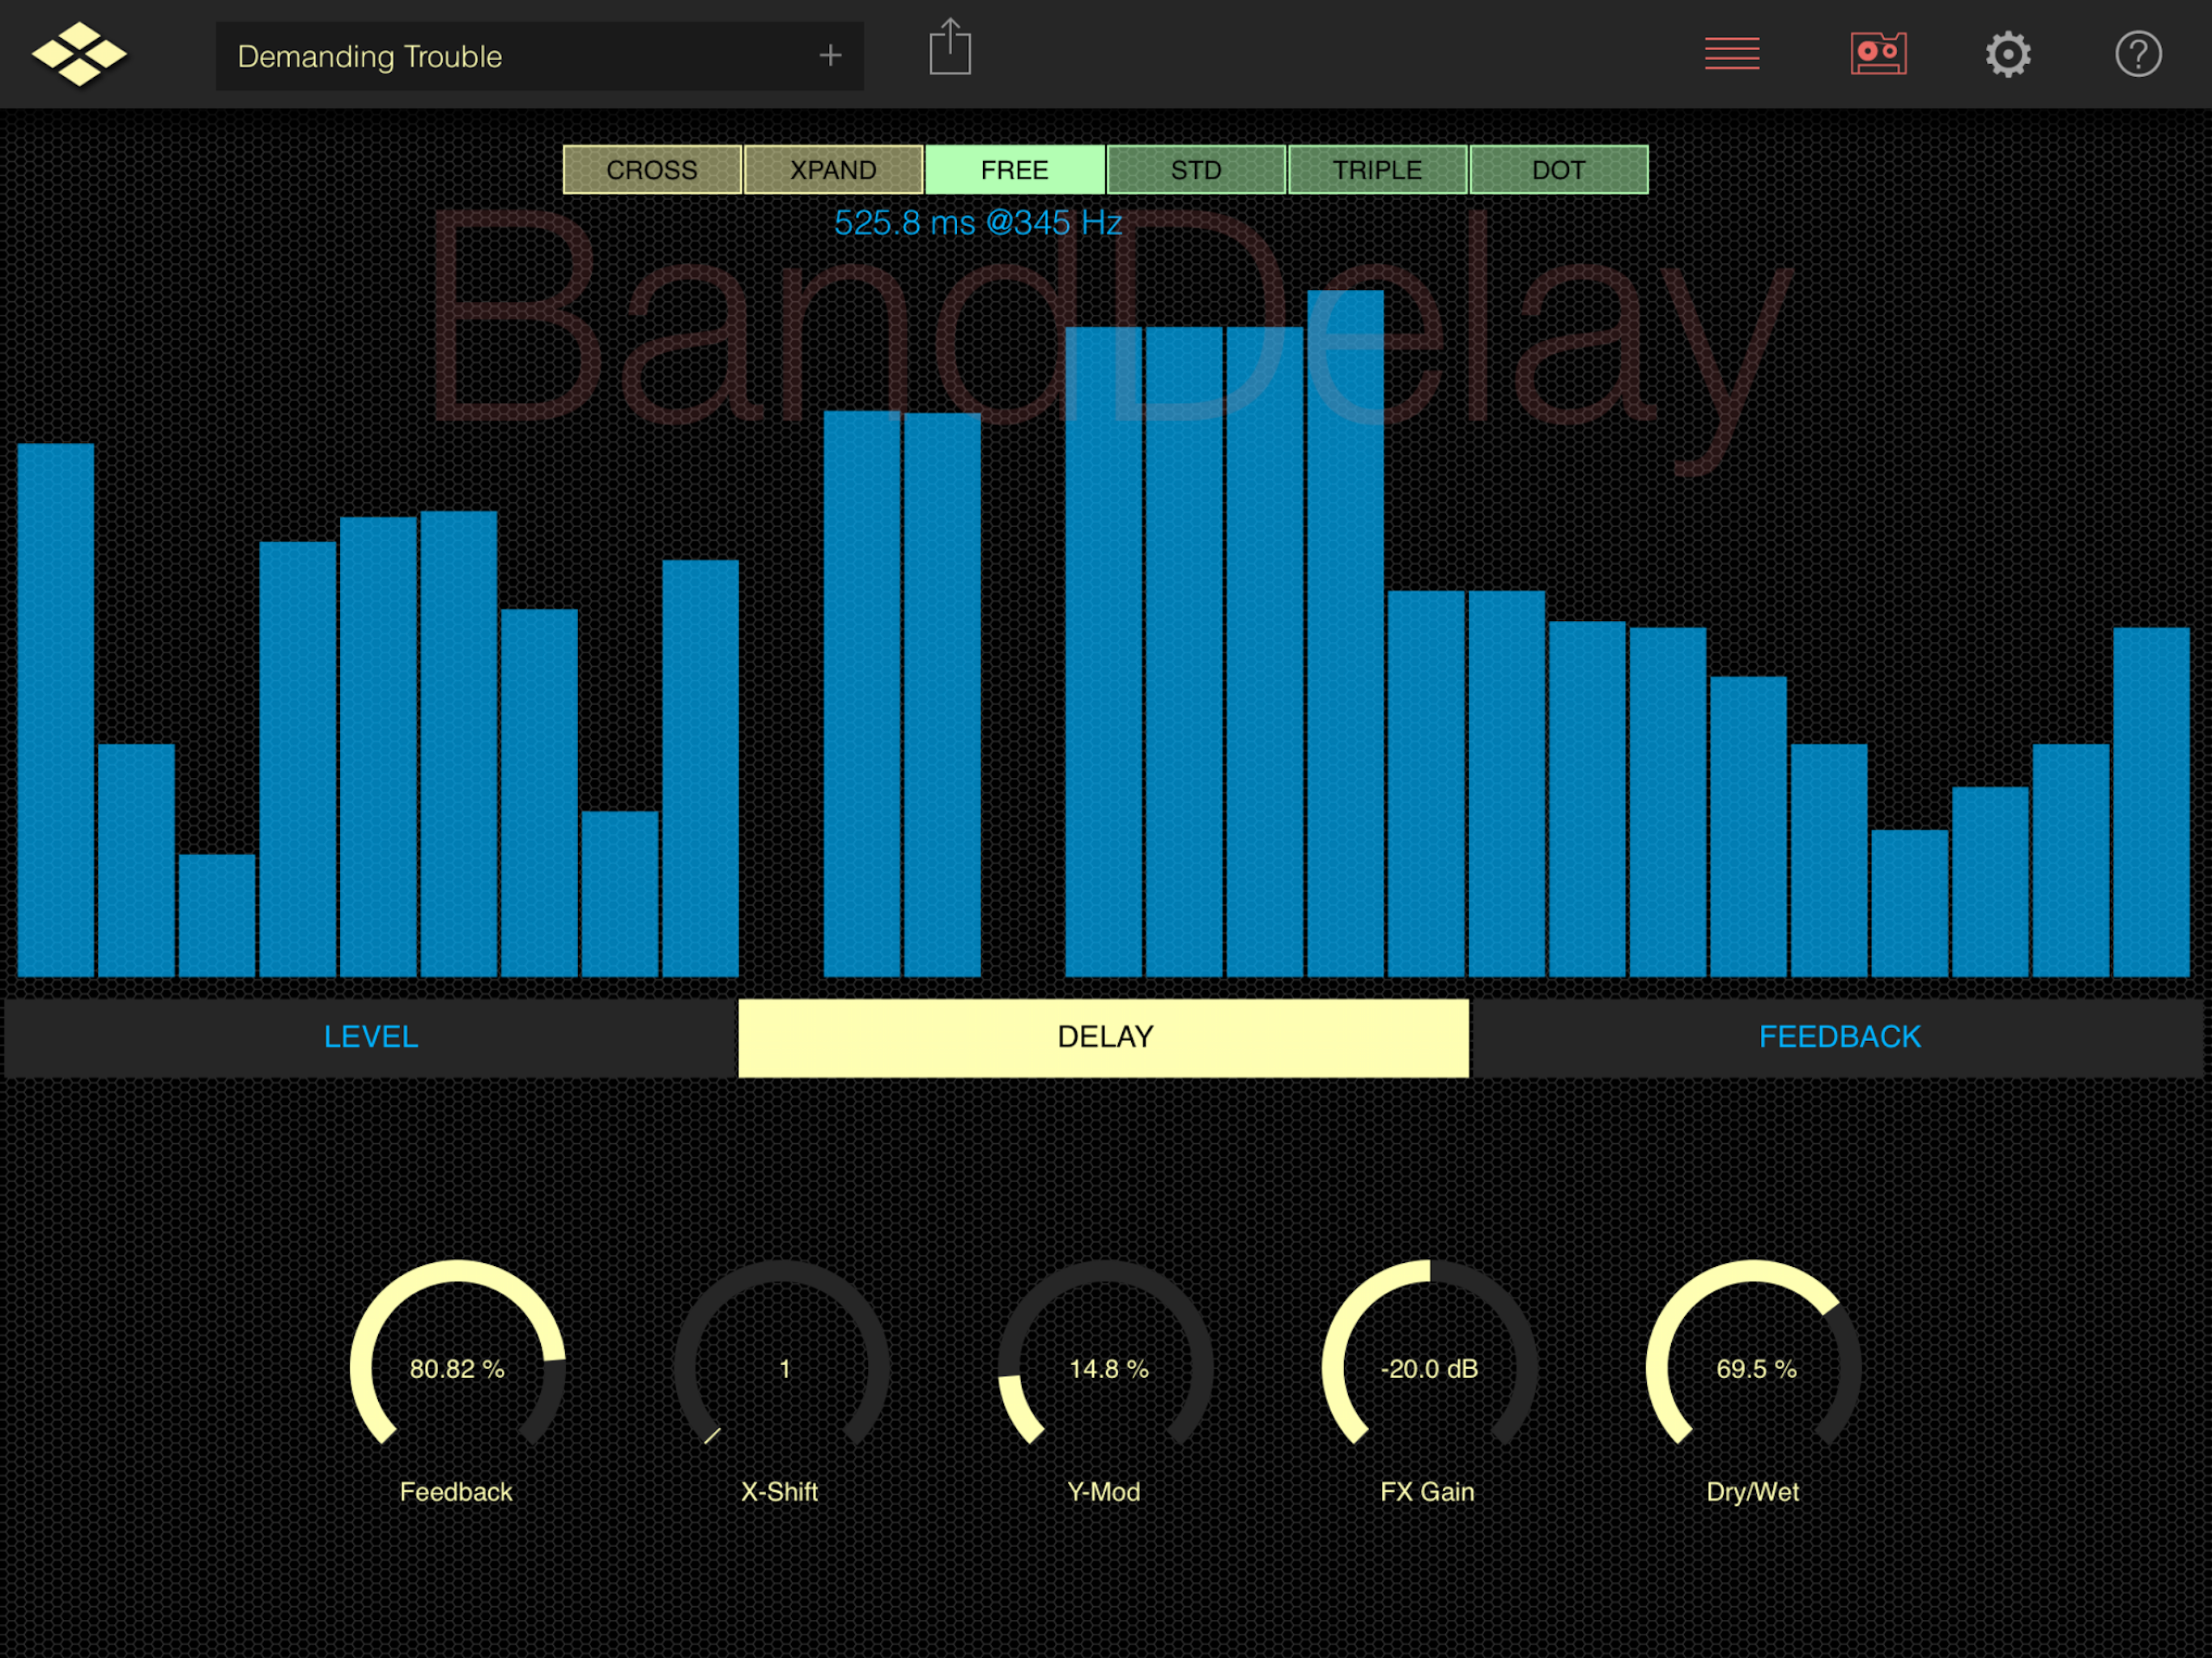Image resolution: width=2212 pixels, height=1658 pixels.
Task: Click the tallest blue delay band bar
Action: 1345,632
